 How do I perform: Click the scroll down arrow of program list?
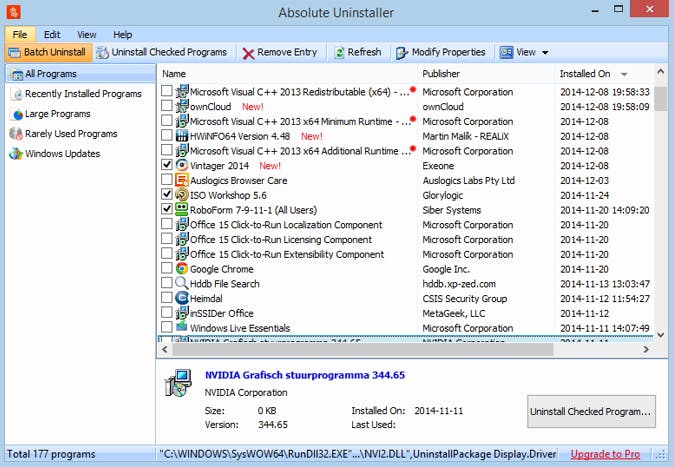coord(661,335)
